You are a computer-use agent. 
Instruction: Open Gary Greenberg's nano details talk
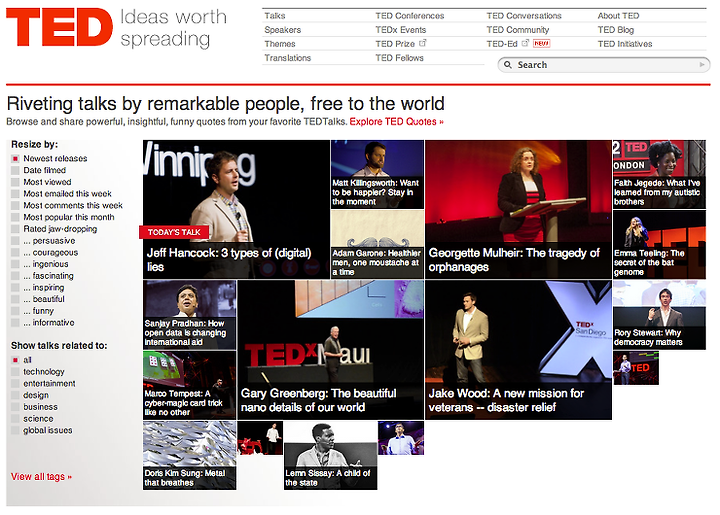331,350
